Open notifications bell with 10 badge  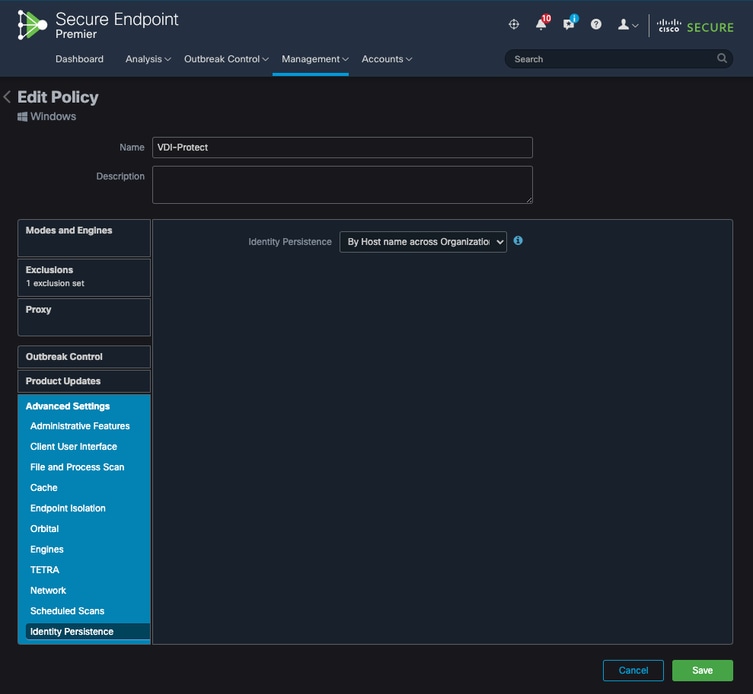[x=542, y=23]
